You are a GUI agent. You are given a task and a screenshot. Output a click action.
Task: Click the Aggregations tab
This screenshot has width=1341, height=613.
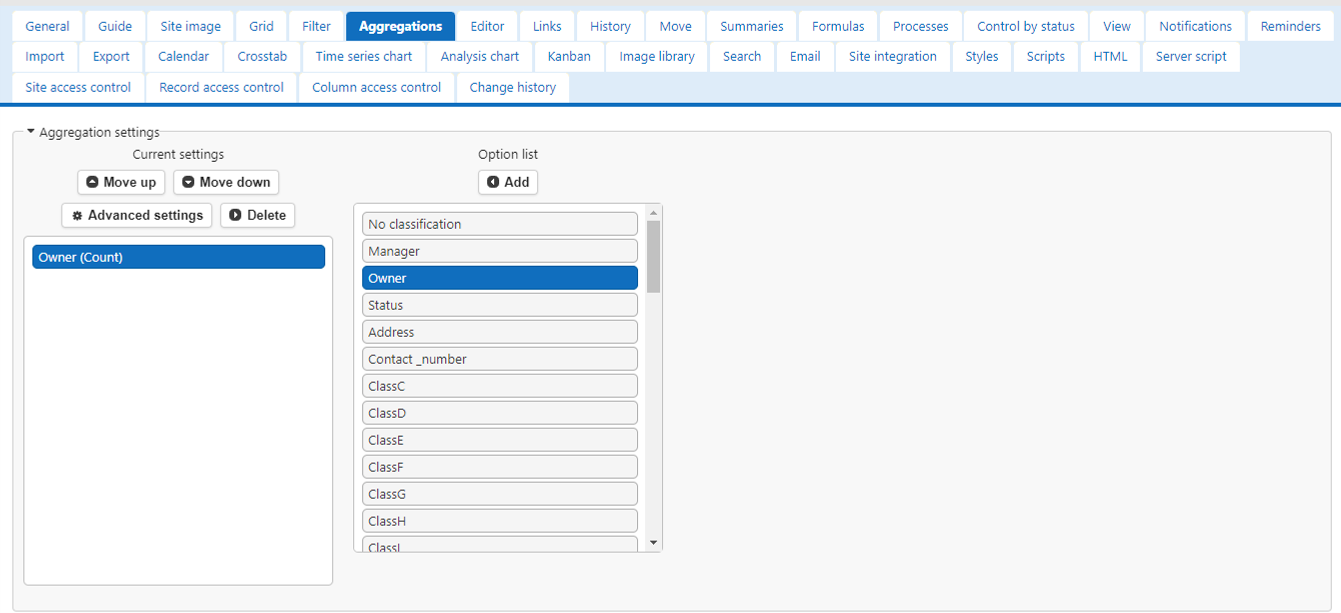pos(400,26)
